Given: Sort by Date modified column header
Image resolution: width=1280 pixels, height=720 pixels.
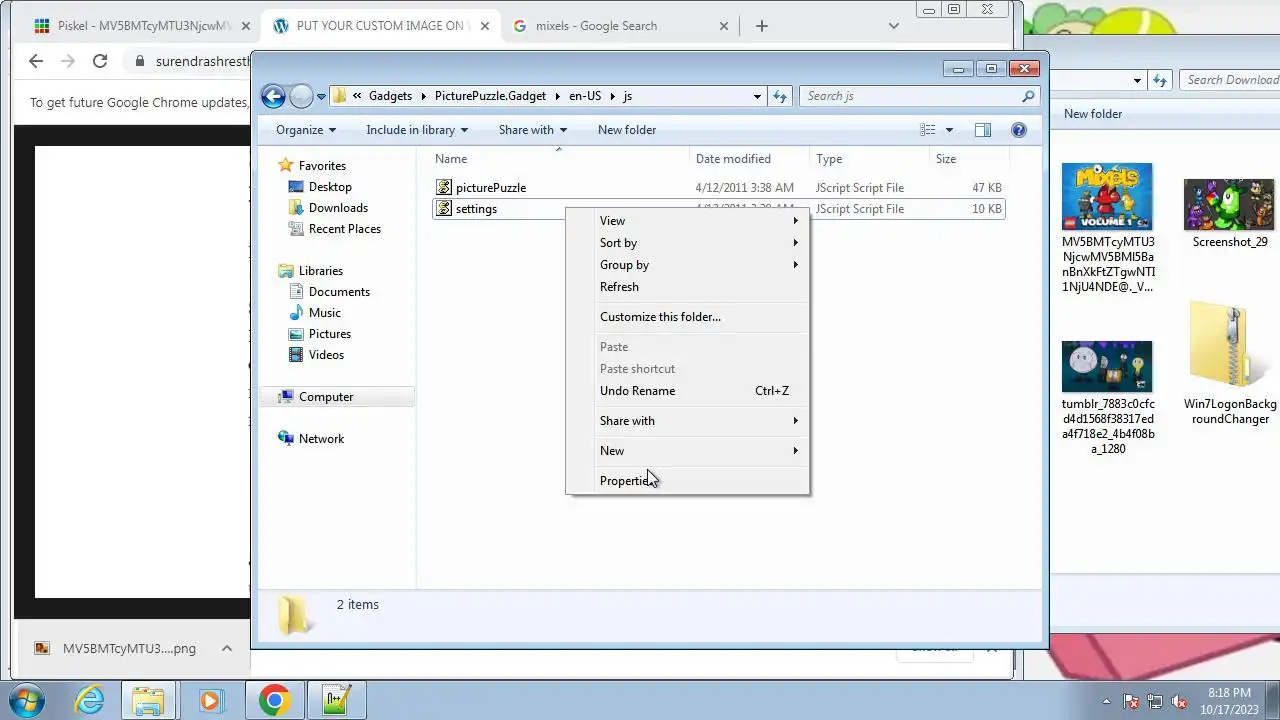Looking at the screenshot, I should coord(749,159).
